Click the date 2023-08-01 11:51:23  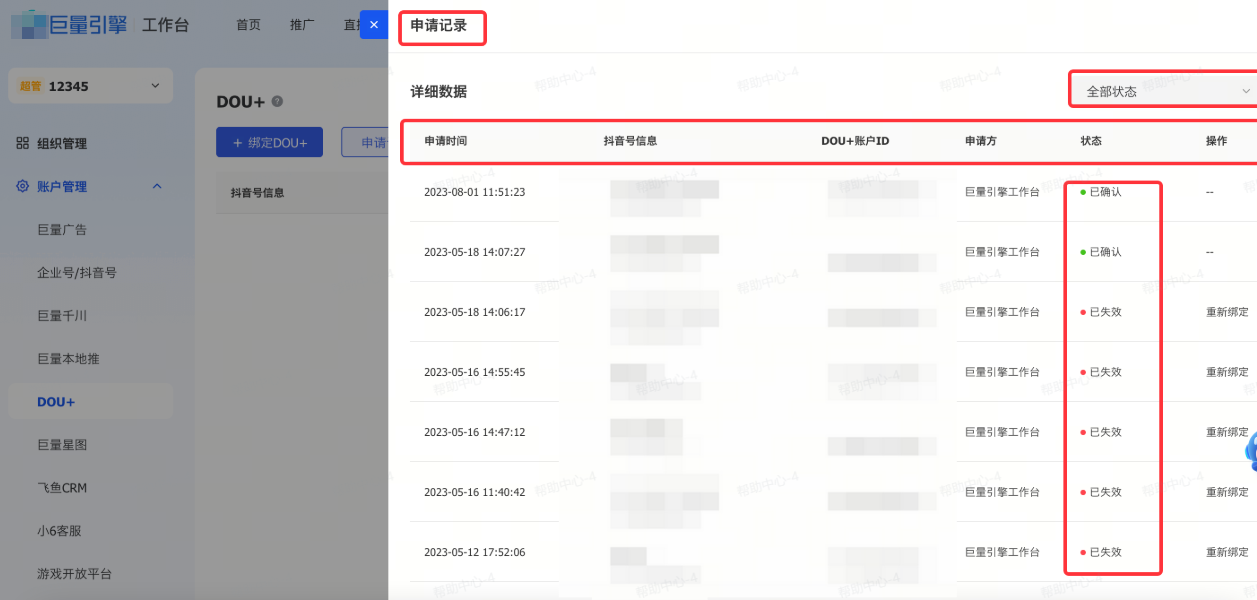[x=474, y=192]
